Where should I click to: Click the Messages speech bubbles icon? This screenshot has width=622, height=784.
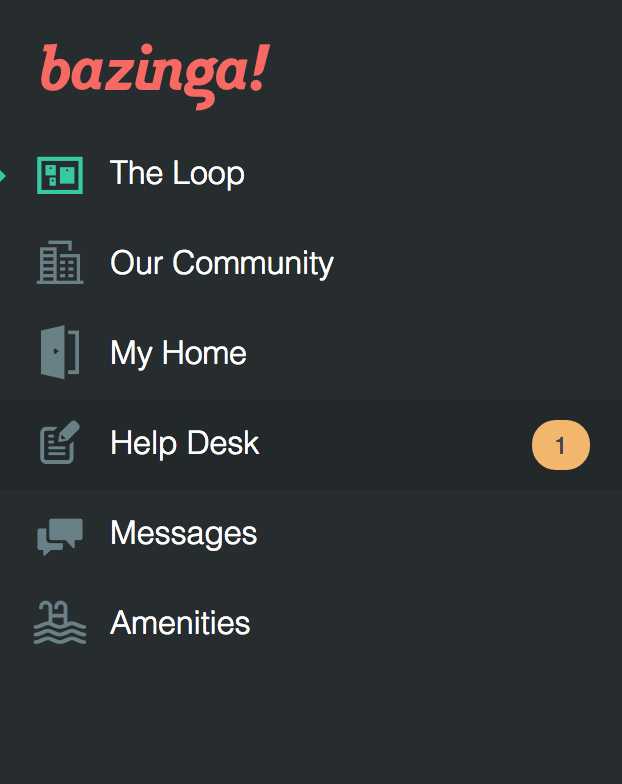59,534
